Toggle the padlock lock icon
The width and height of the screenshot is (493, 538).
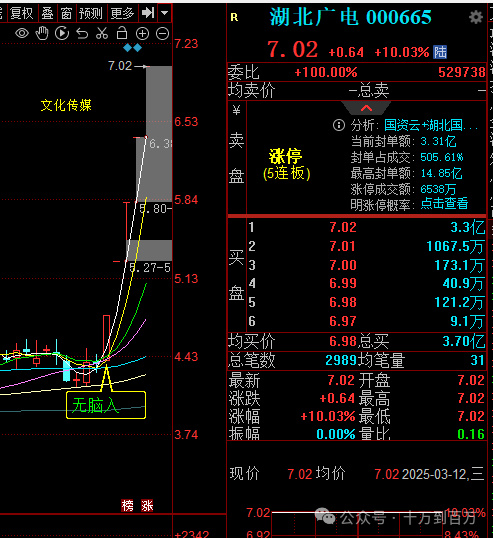click(x=122, y=33)
